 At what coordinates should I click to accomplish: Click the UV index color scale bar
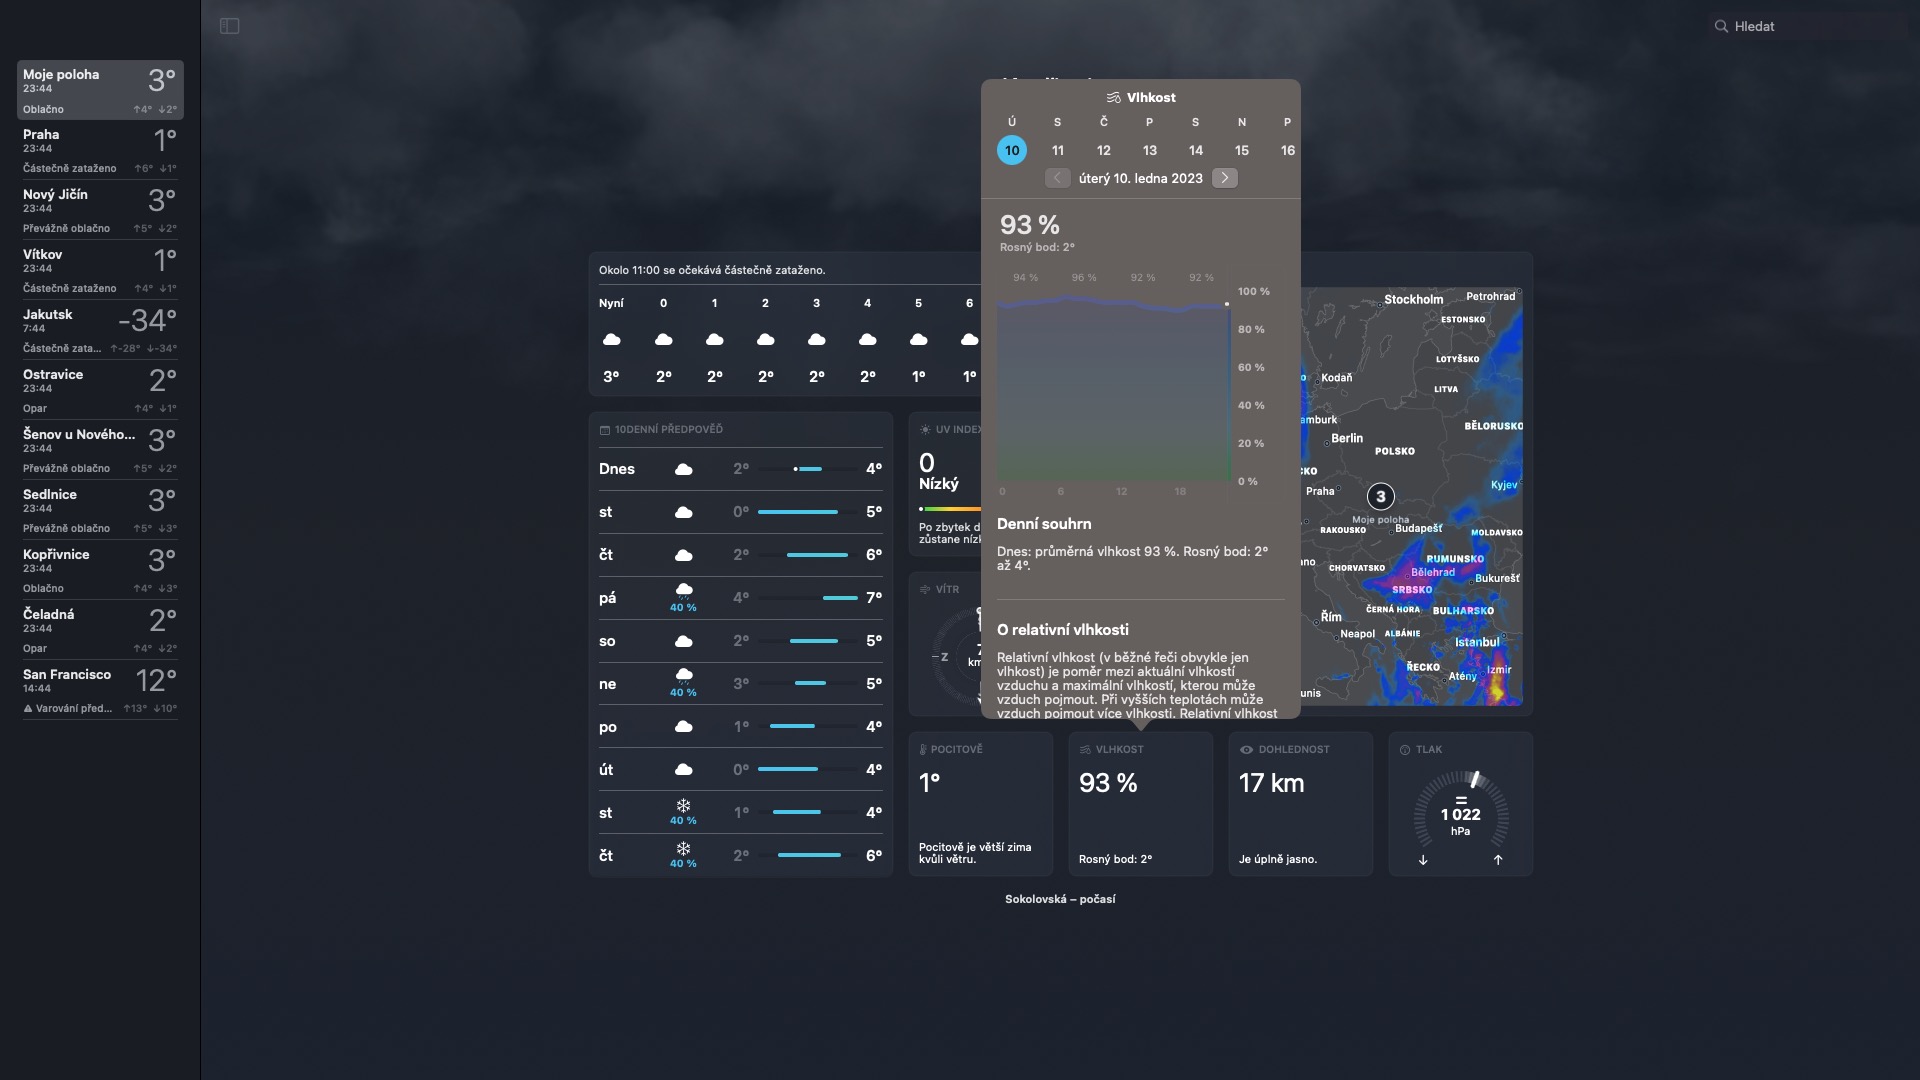[x=950, y=509]
